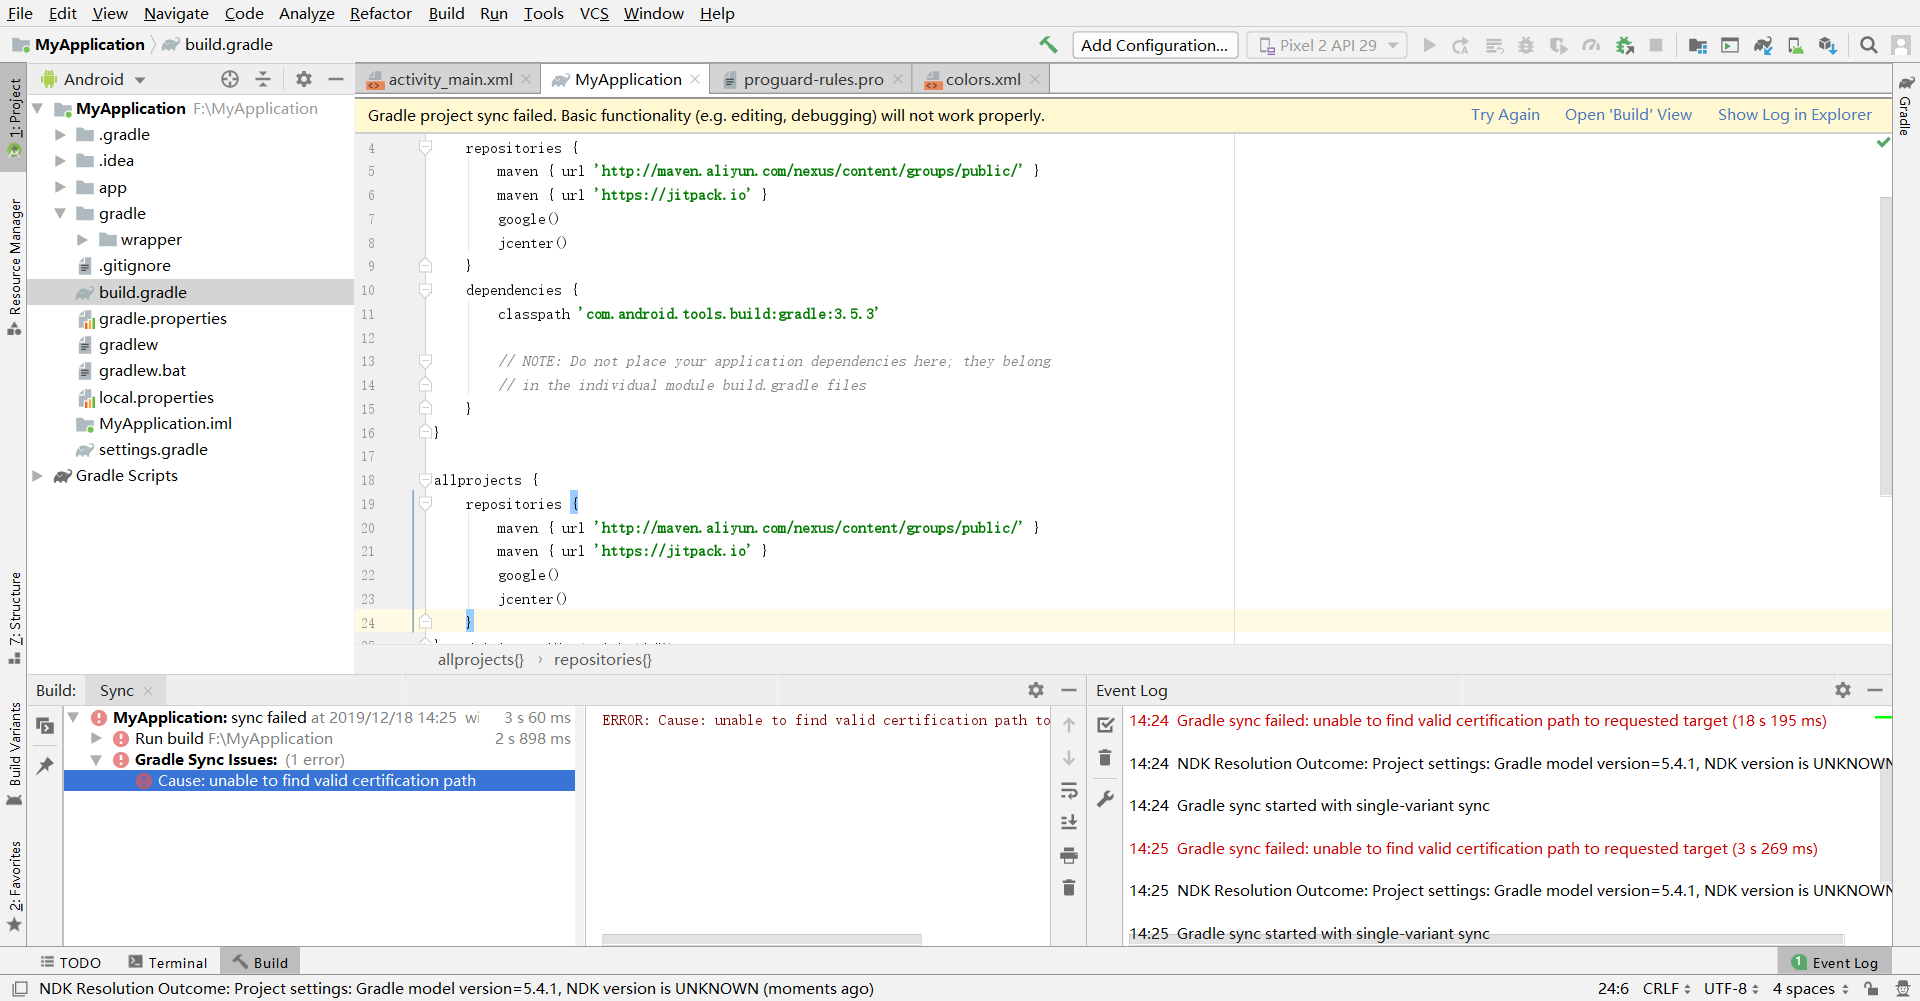Clear build output with trash icon
The width and height of the screenshot is (1920, 1001).
(x=1069, y=887)
